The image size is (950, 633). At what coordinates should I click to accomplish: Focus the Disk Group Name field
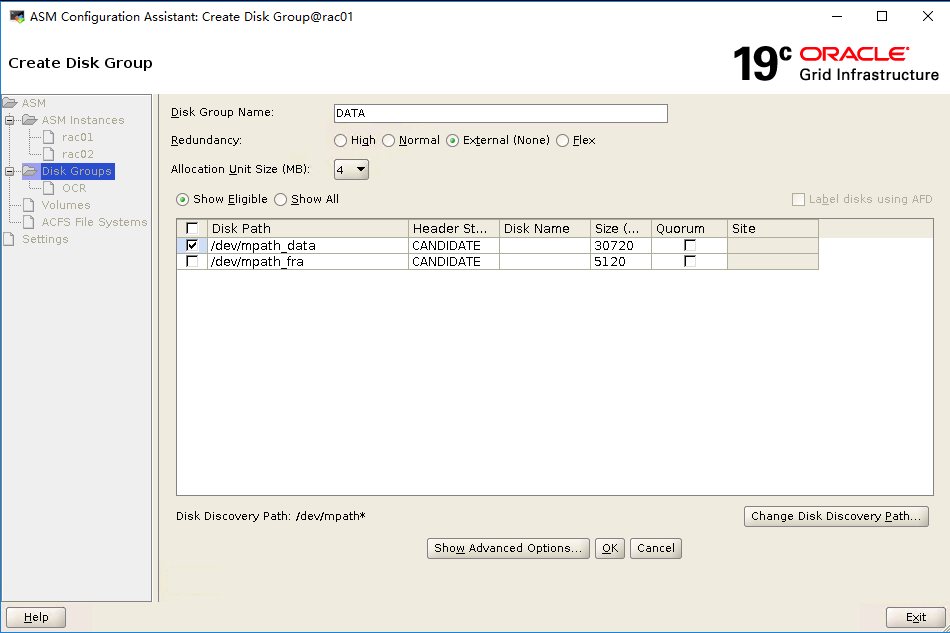point(500,113)
